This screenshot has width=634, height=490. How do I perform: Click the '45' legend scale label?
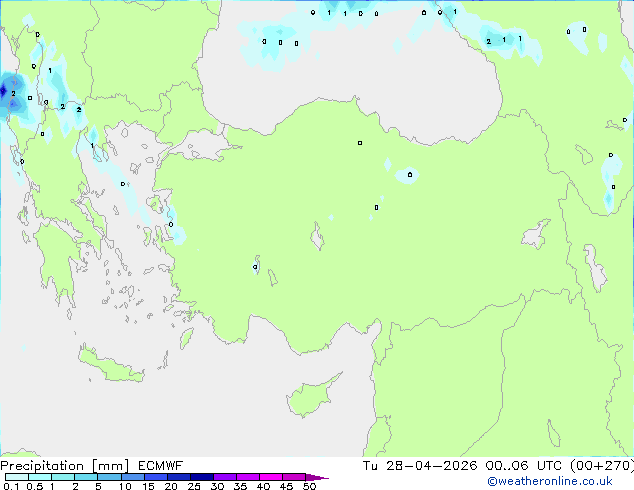(x=286, y=486)
